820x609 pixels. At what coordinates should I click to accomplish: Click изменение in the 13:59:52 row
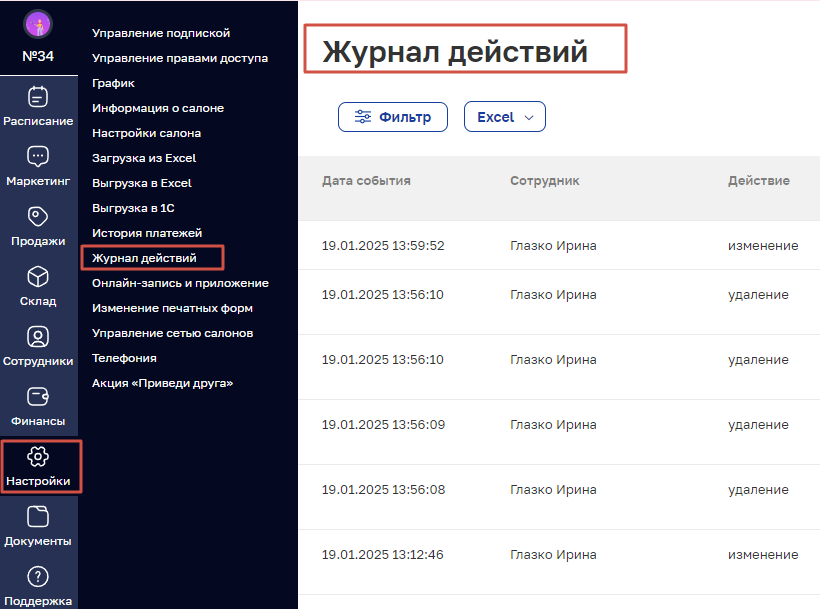763,246
